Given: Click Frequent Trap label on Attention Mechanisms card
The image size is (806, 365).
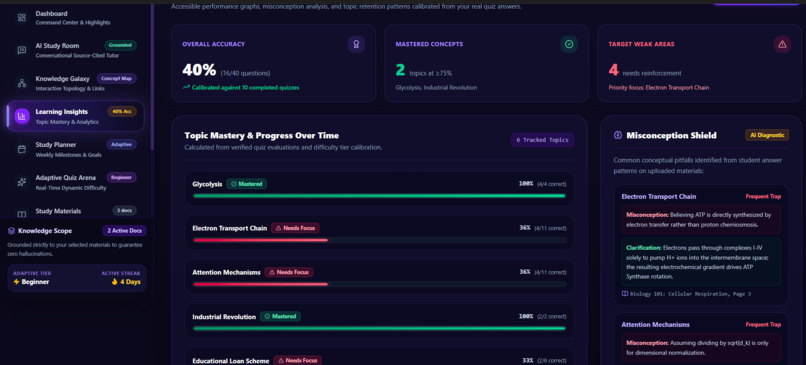Looking at the screenshot, I should pos(763,324).
